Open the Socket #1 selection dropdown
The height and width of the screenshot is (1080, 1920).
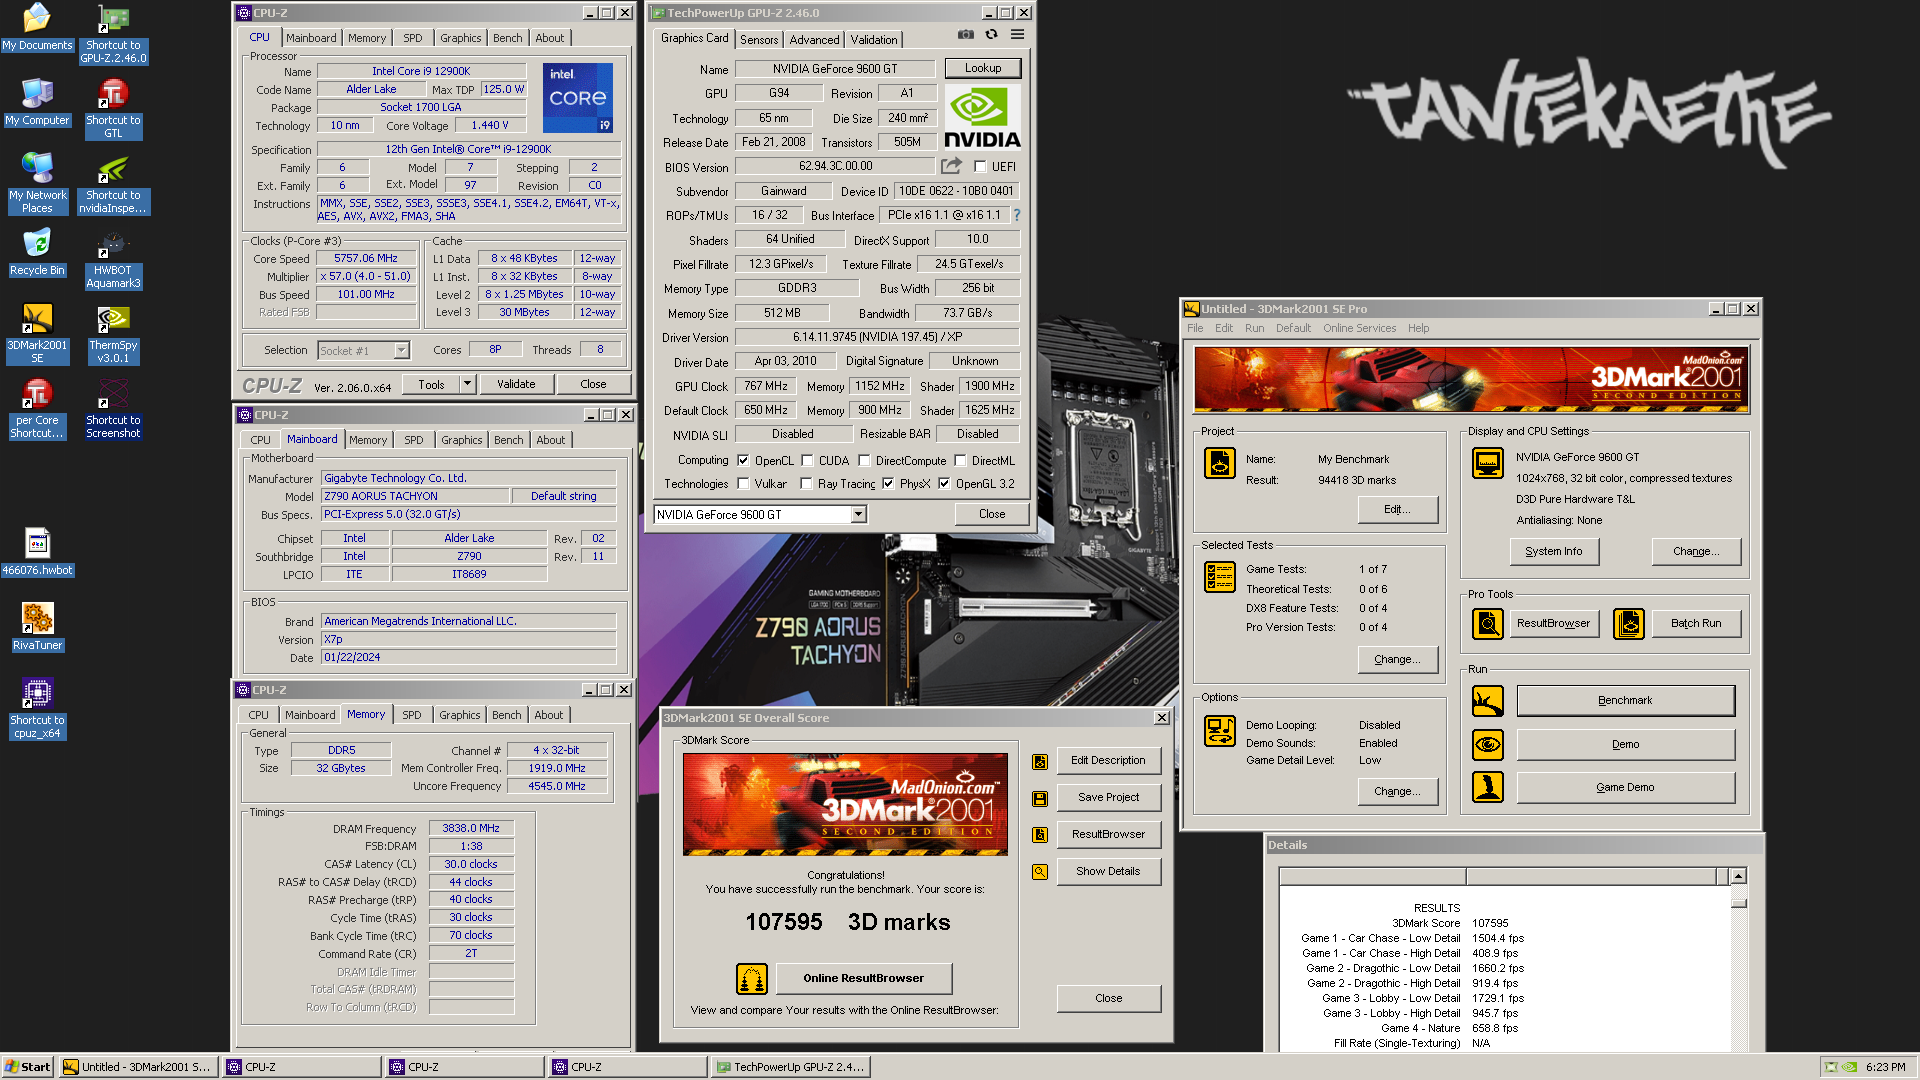[x=401, y=351]
